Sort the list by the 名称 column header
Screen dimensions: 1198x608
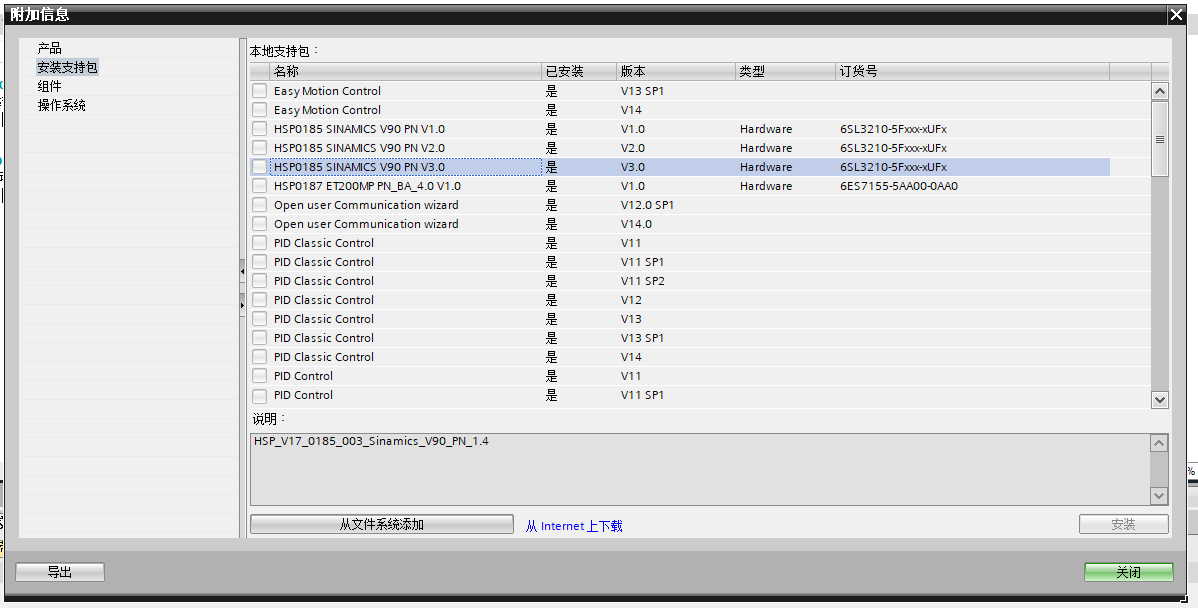pyautogui.click(x=406, y=71)
